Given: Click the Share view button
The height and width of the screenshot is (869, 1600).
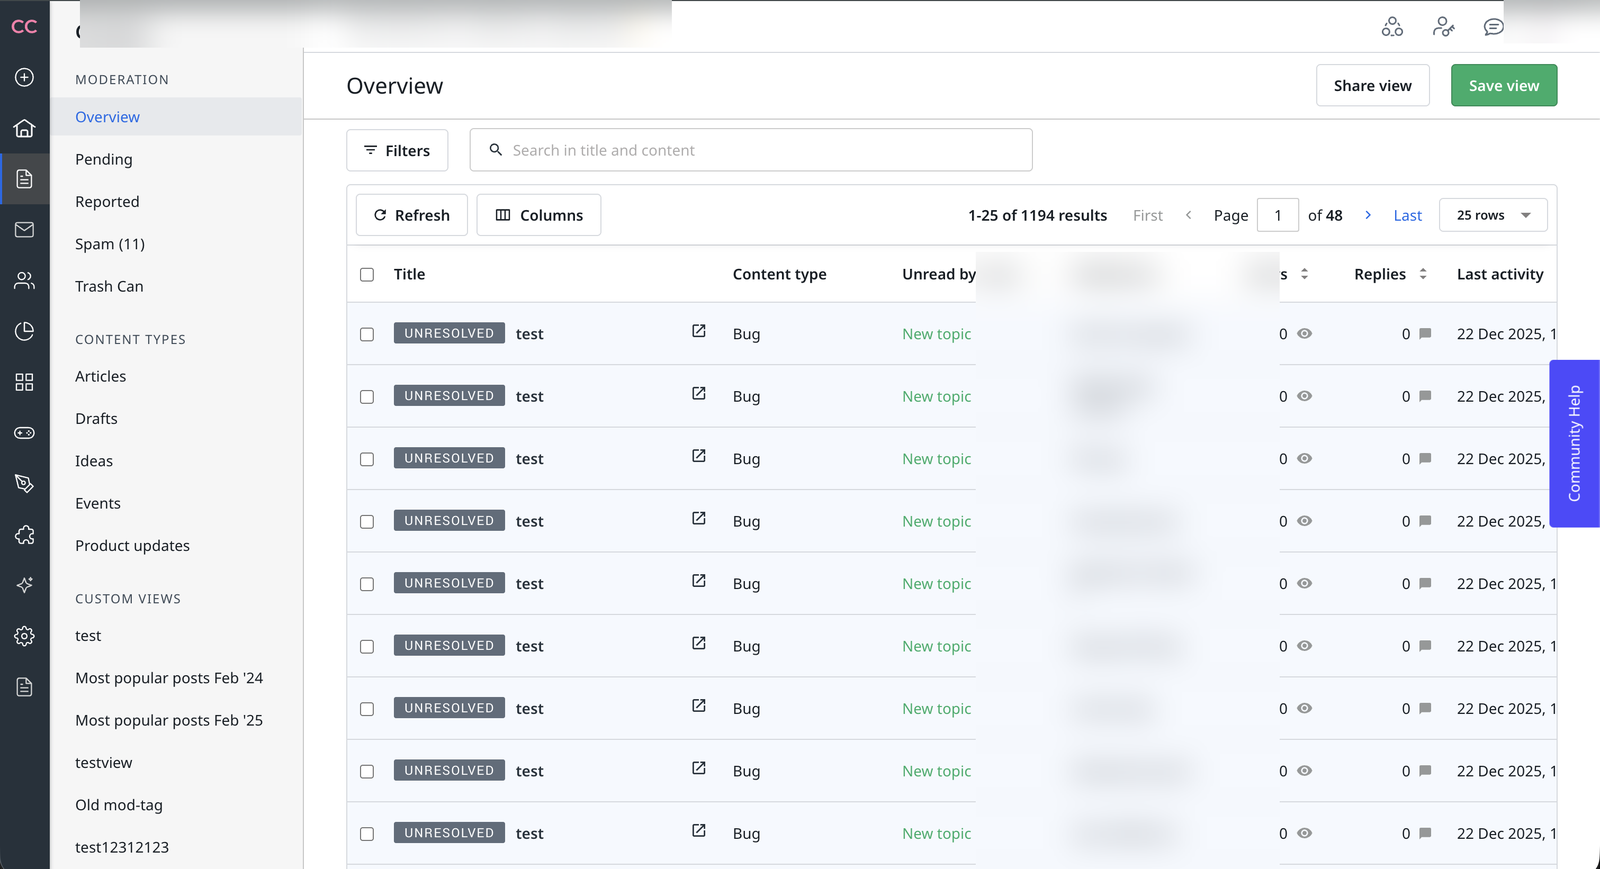Looking at the screenshot, I should [x=1372, y=85].
